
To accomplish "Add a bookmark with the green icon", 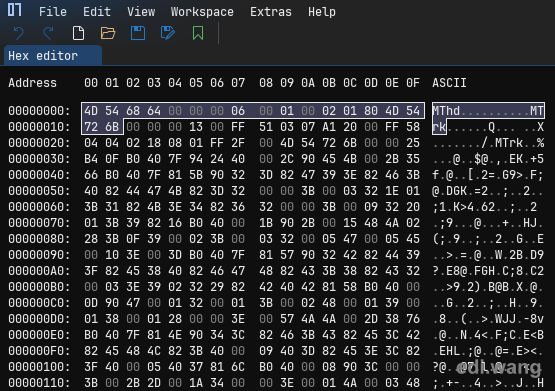I will click(x=198, y=33).
